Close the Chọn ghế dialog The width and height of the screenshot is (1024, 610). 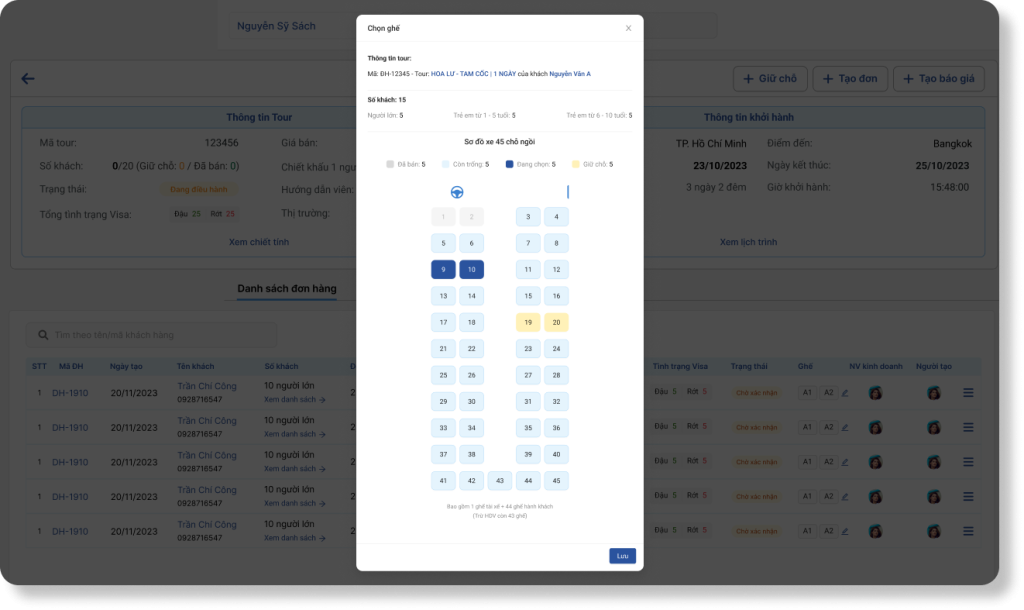628,28
